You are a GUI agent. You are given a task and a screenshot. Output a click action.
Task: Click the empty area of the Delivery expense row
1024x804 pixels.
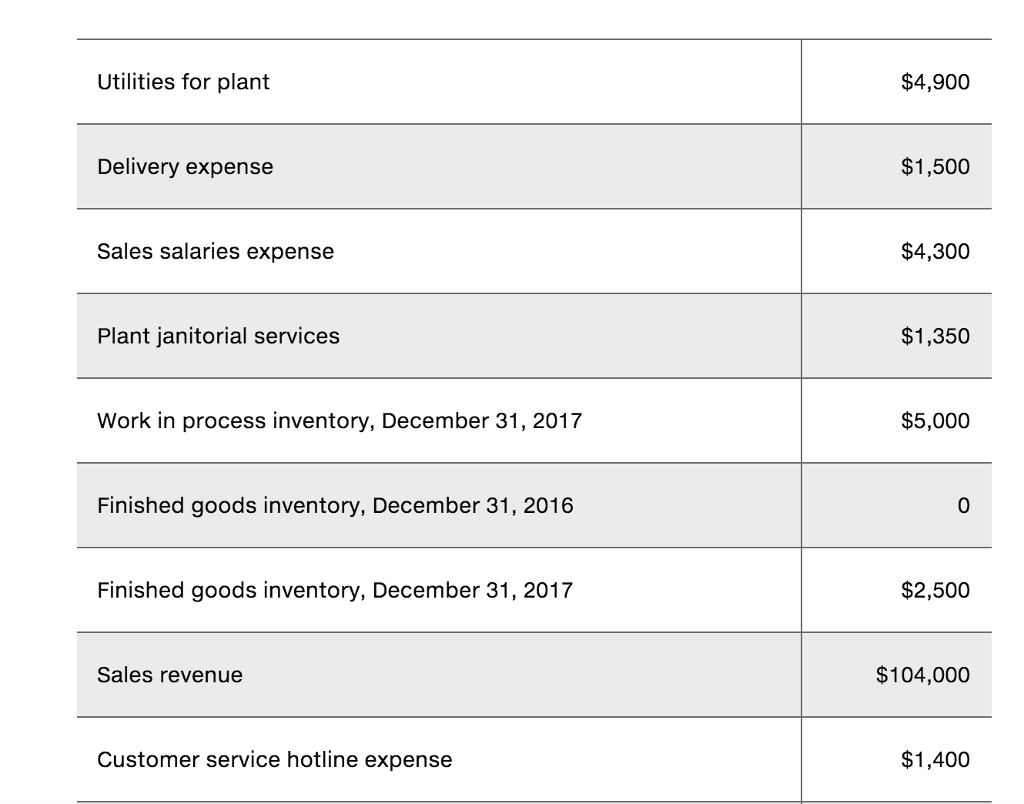536,167
